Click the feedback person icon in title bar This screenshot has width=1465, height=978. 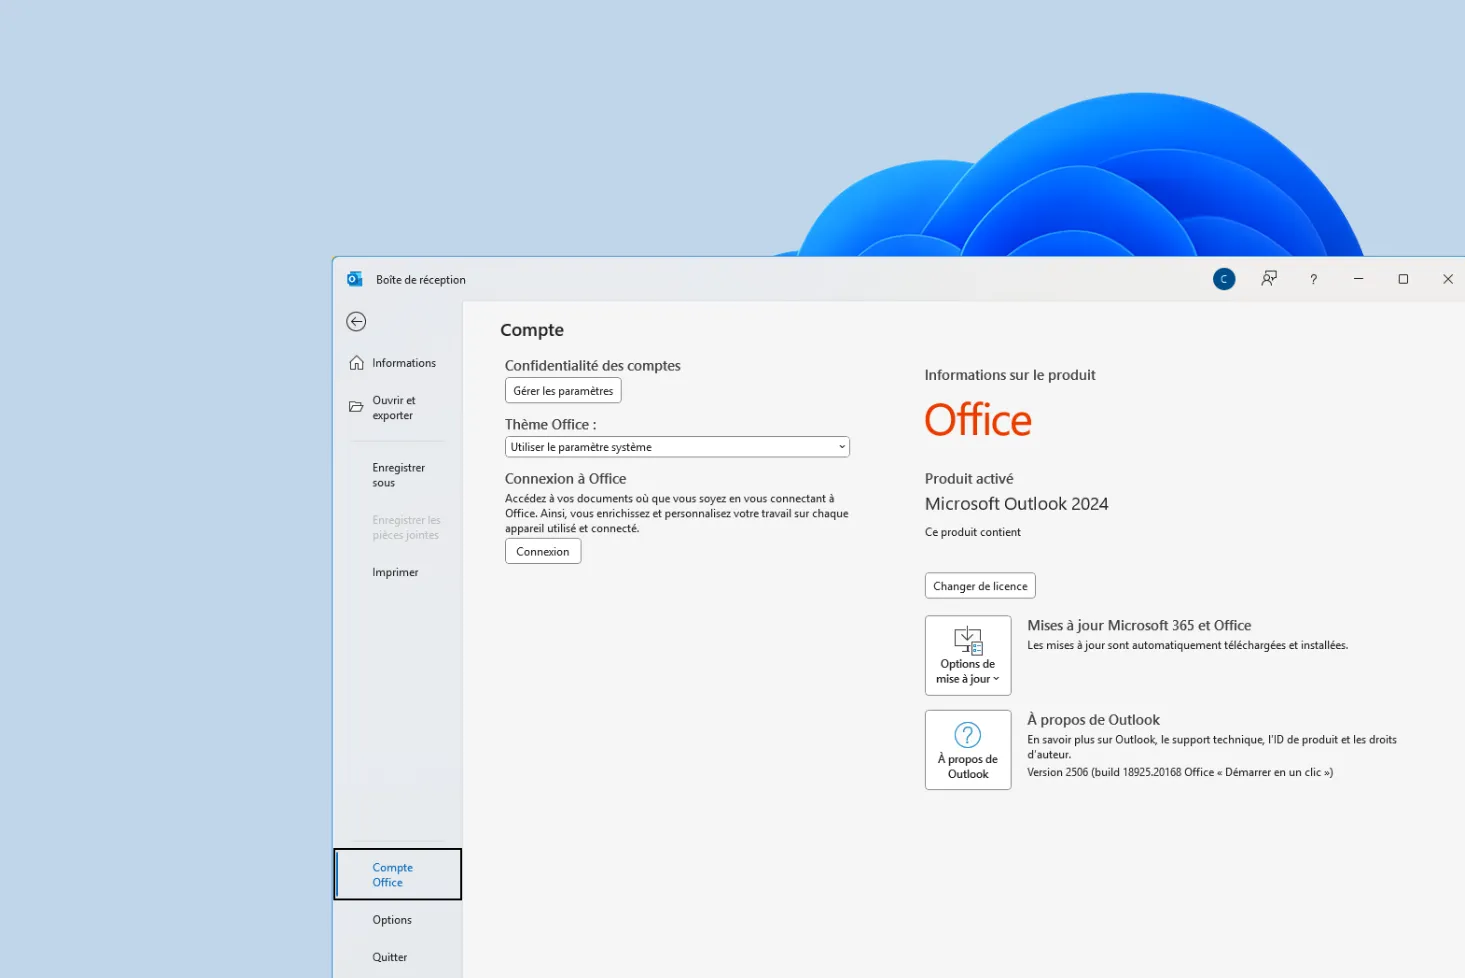[1269, 279]
